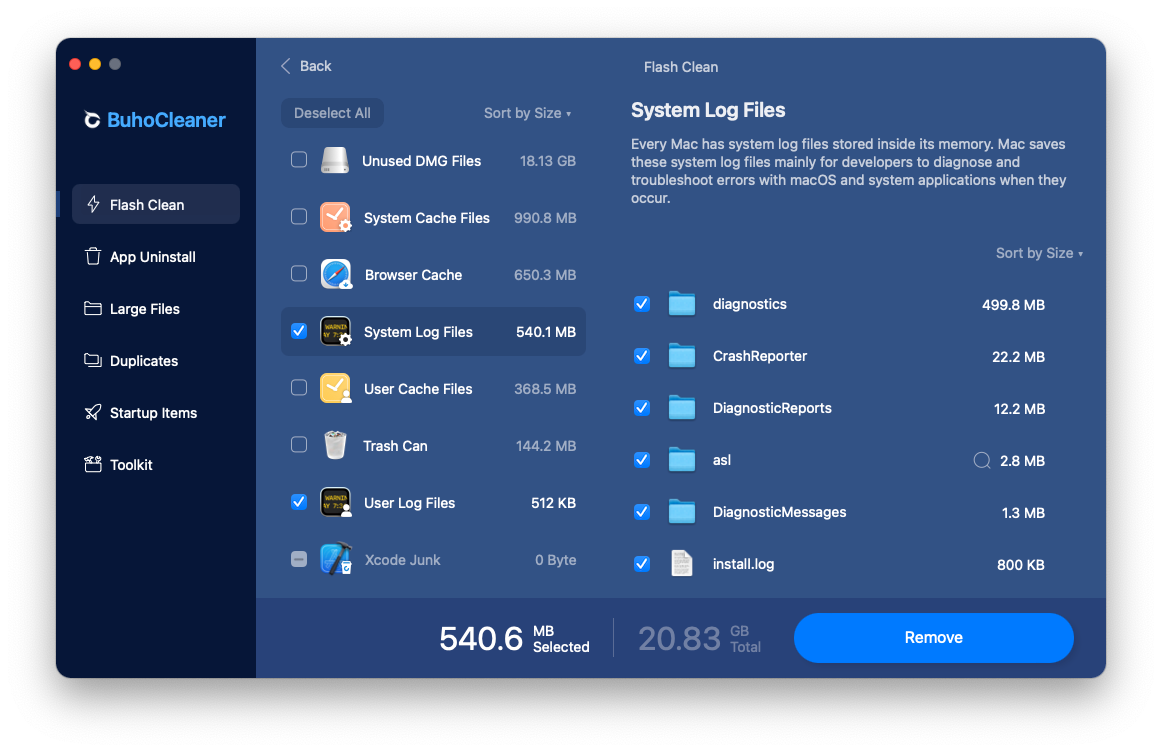Open Sort by Size dropdown above file list
Viewport: 1162px width, 752px height.
(x=1039, y=253)
